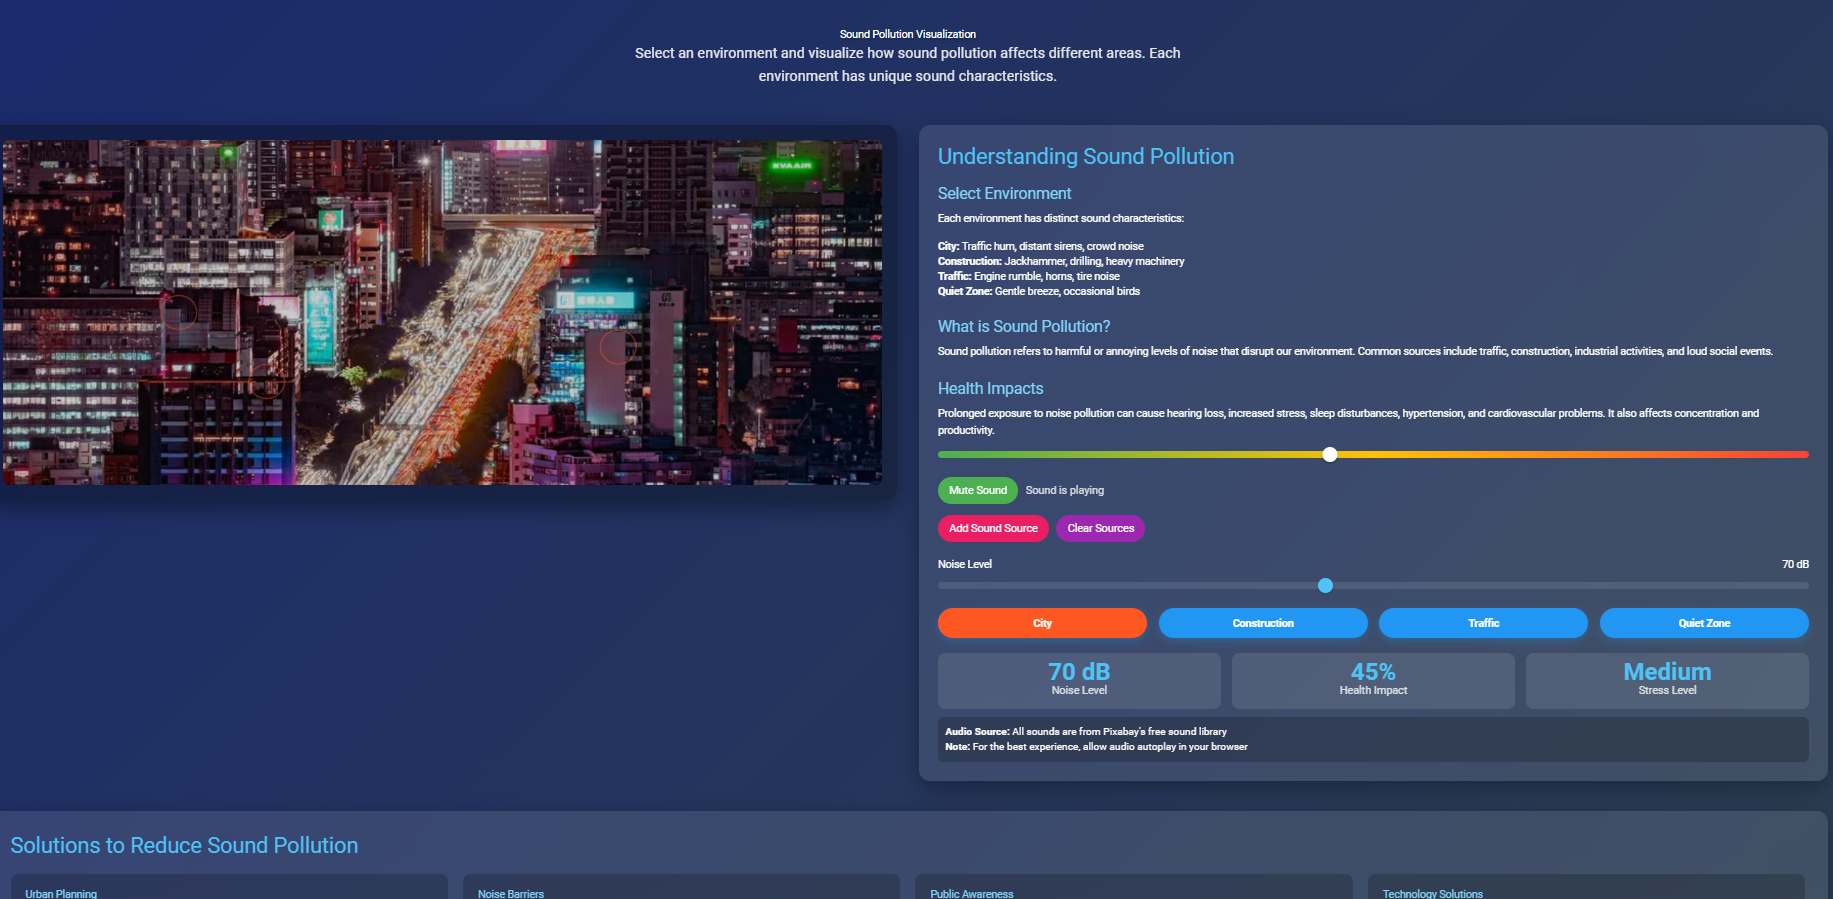Open the Noise Barriers solution card
The height and width of the screenshot is (899, 1833).
coord(681,888)
